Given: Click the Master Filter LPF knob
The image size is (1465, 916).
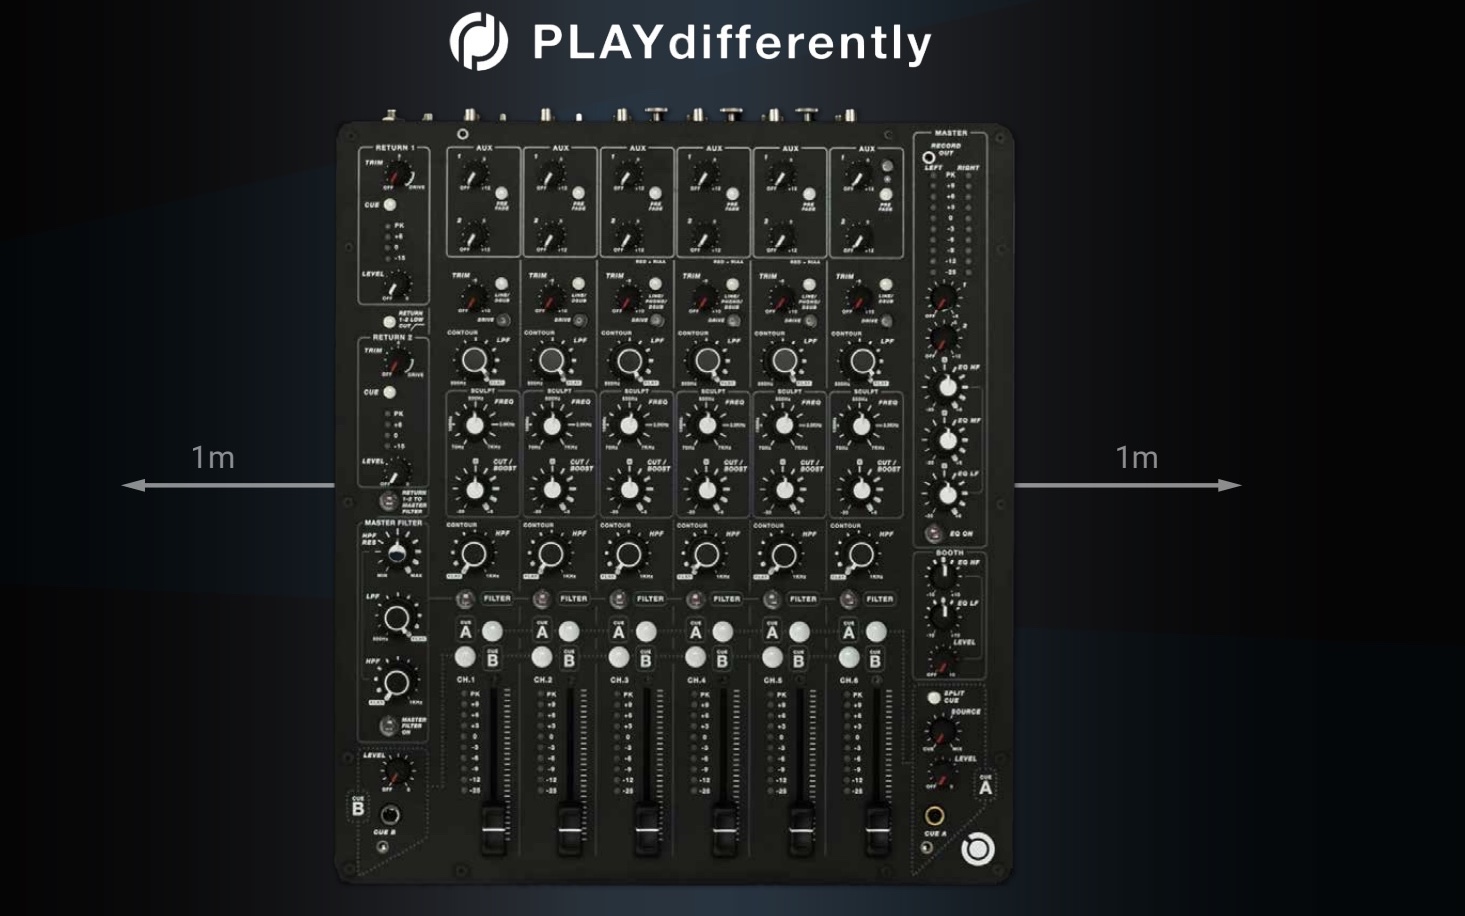Looking at the screenshot, I should pos(397,619).
